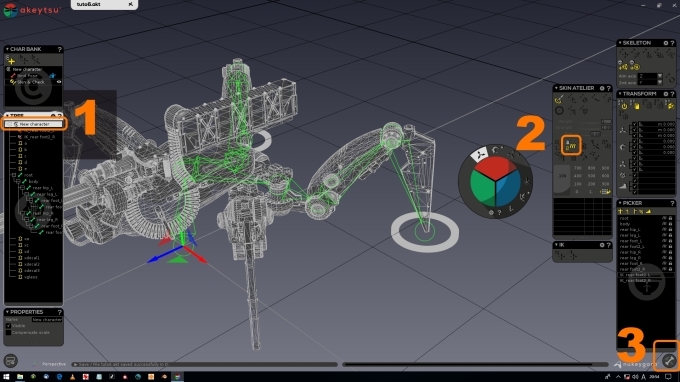Select the tuto6.akt file tab
680x382 pixels.
pos(88,4)
